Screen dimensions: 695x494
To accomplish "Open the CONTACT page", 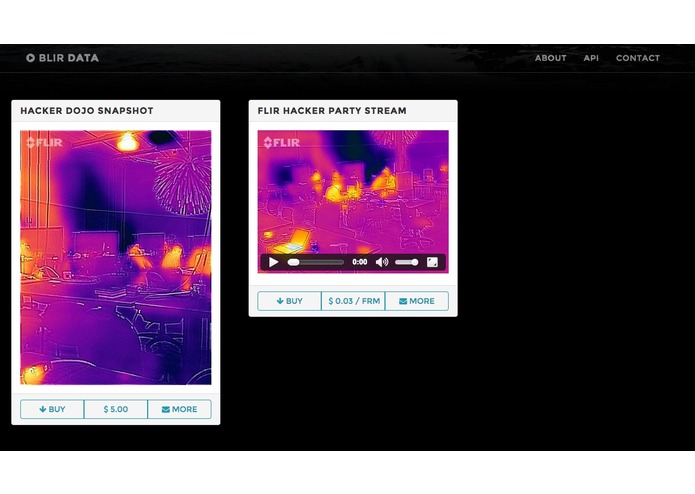I will [637, 58].
